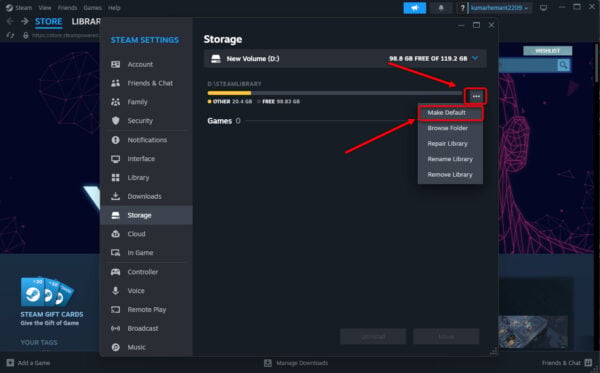Select Rename Library menu entry

pos(450,159)
